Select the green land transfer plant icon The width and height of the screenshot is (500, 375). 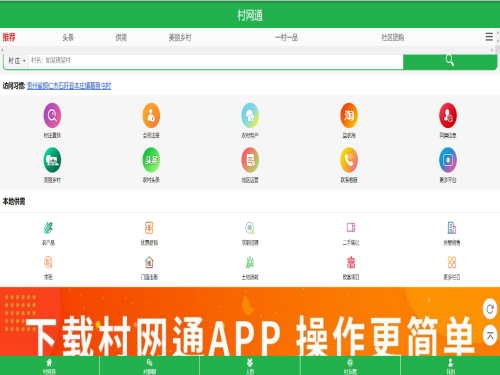click(x=250, y=262)
